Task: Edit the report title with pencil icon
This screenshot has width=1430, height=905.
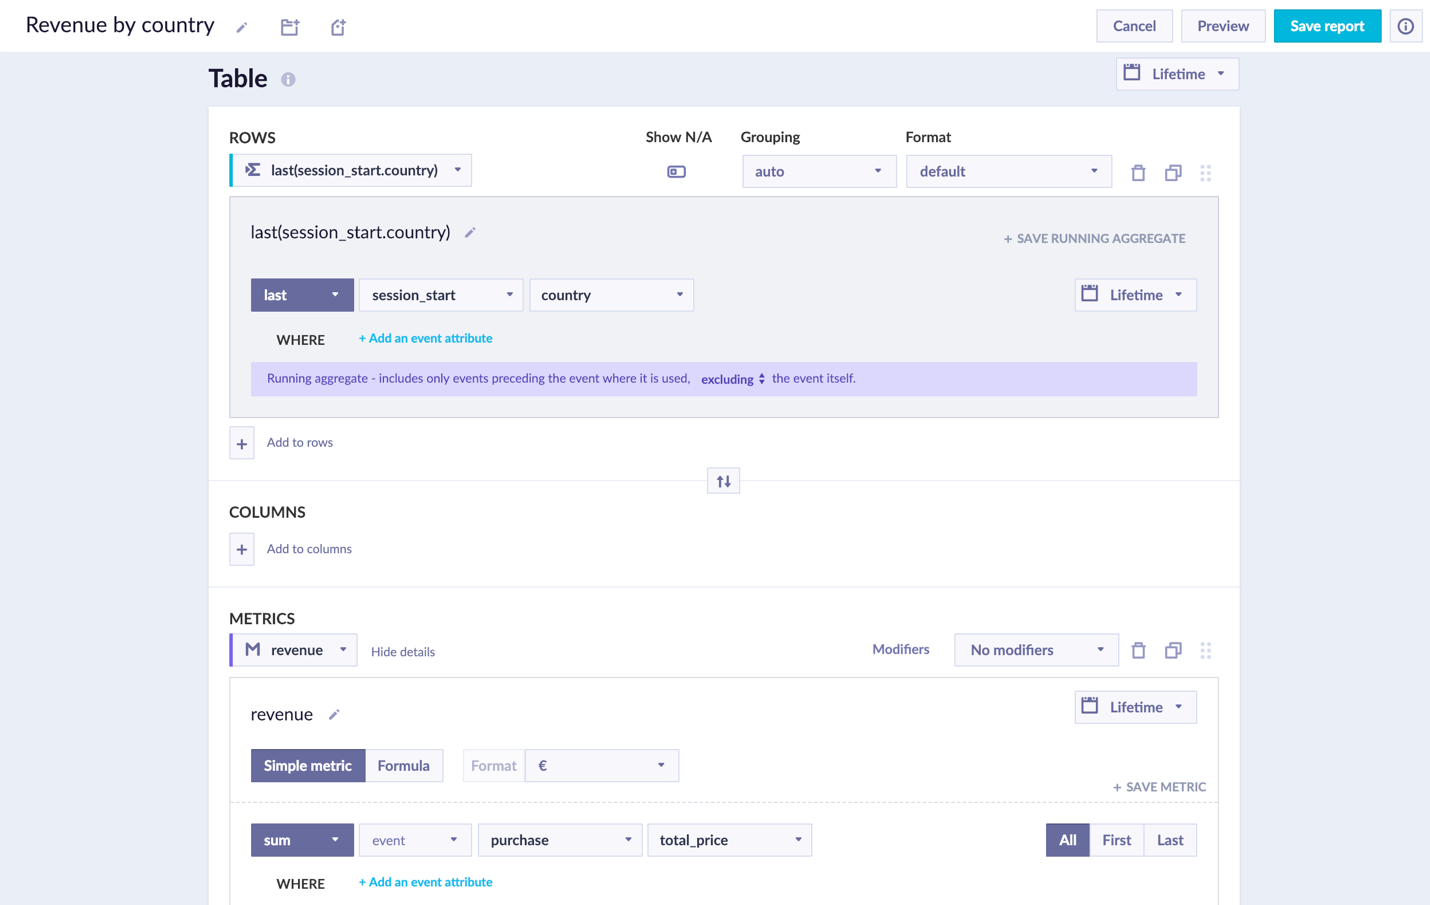Action: point(241,28)
